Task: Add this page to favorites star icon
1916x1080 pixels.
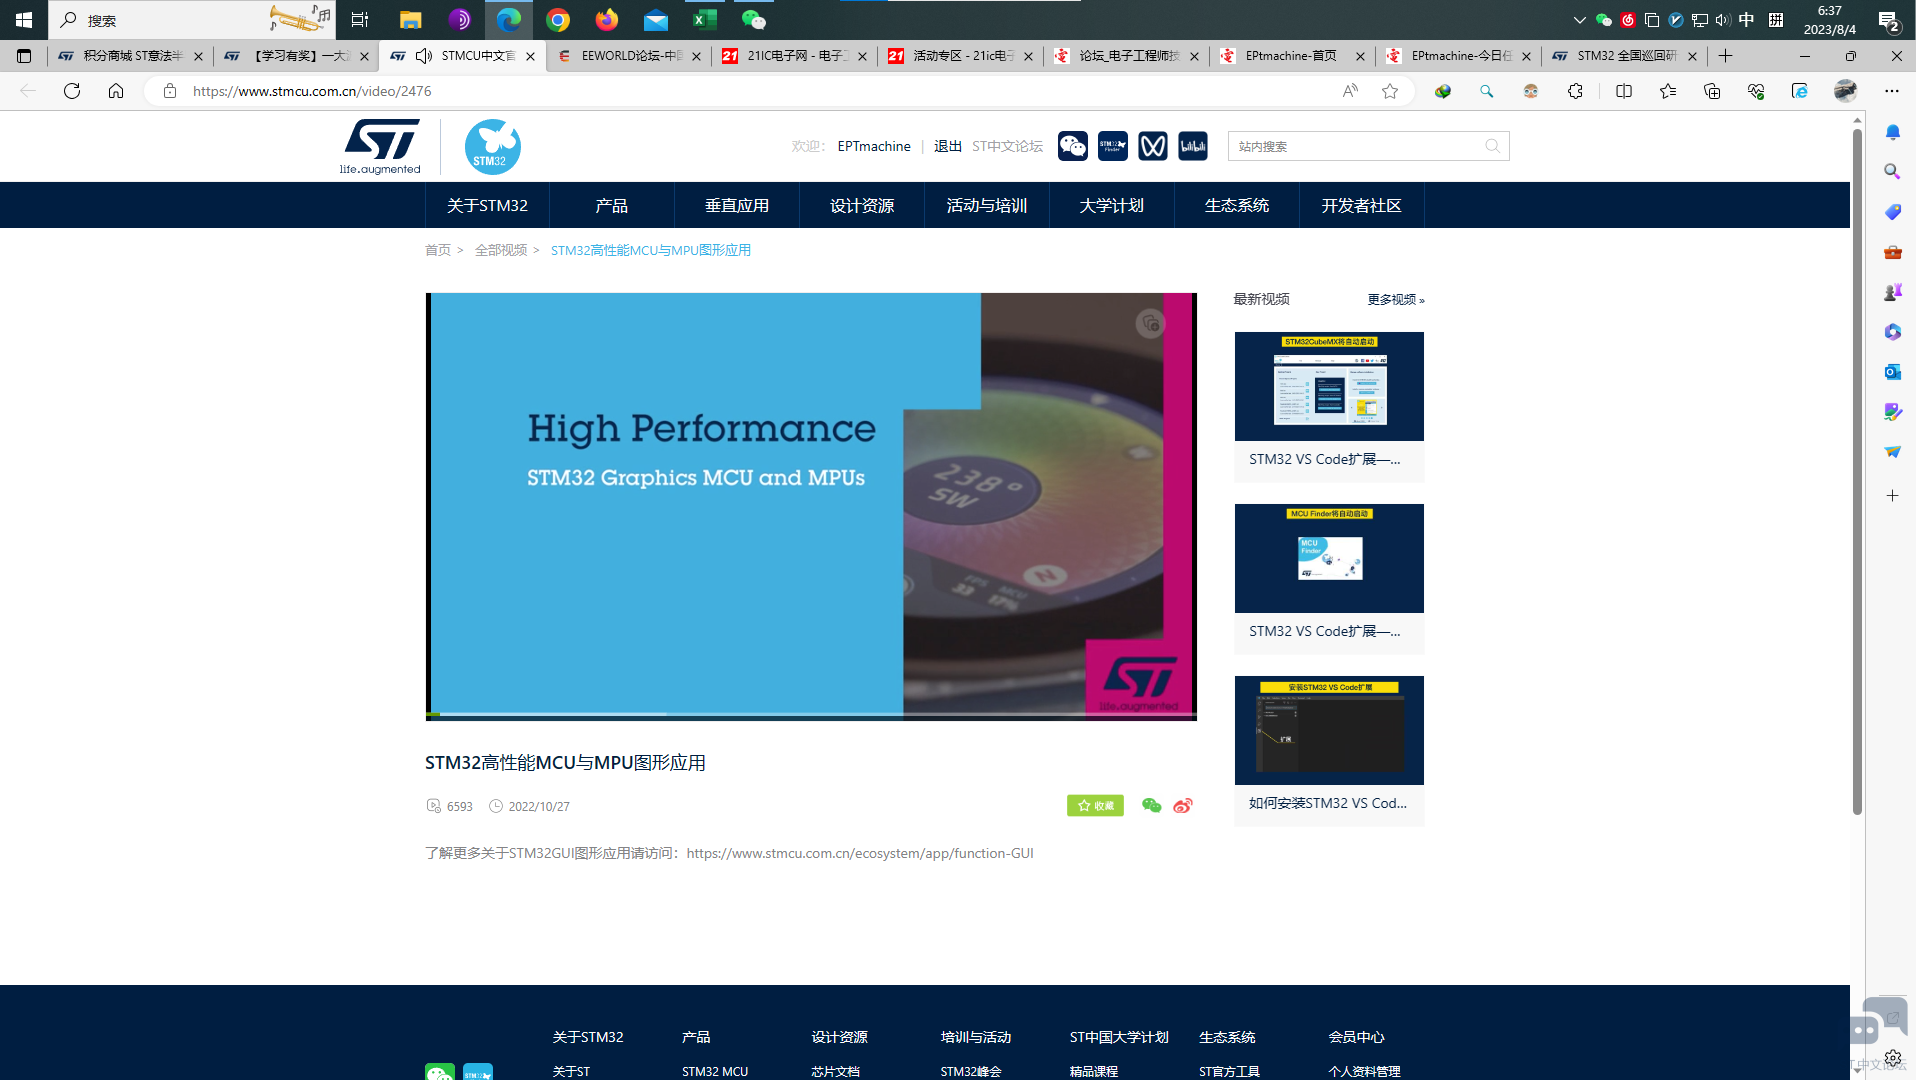Action: tap(1390, 91)
